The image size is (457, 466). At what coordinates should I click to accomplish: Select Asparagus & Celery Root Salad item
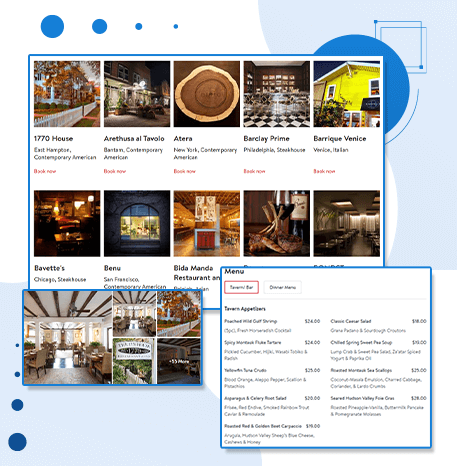click(255, 398)
